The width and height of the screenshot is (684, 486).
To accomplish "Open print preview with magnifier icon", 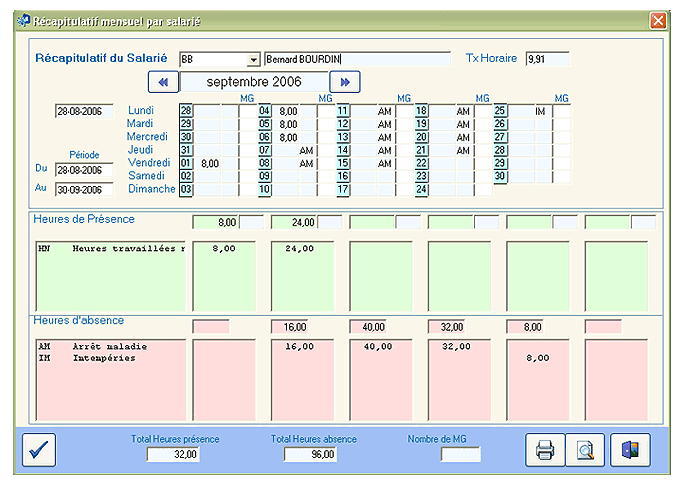I will click(x=585, y=450).
